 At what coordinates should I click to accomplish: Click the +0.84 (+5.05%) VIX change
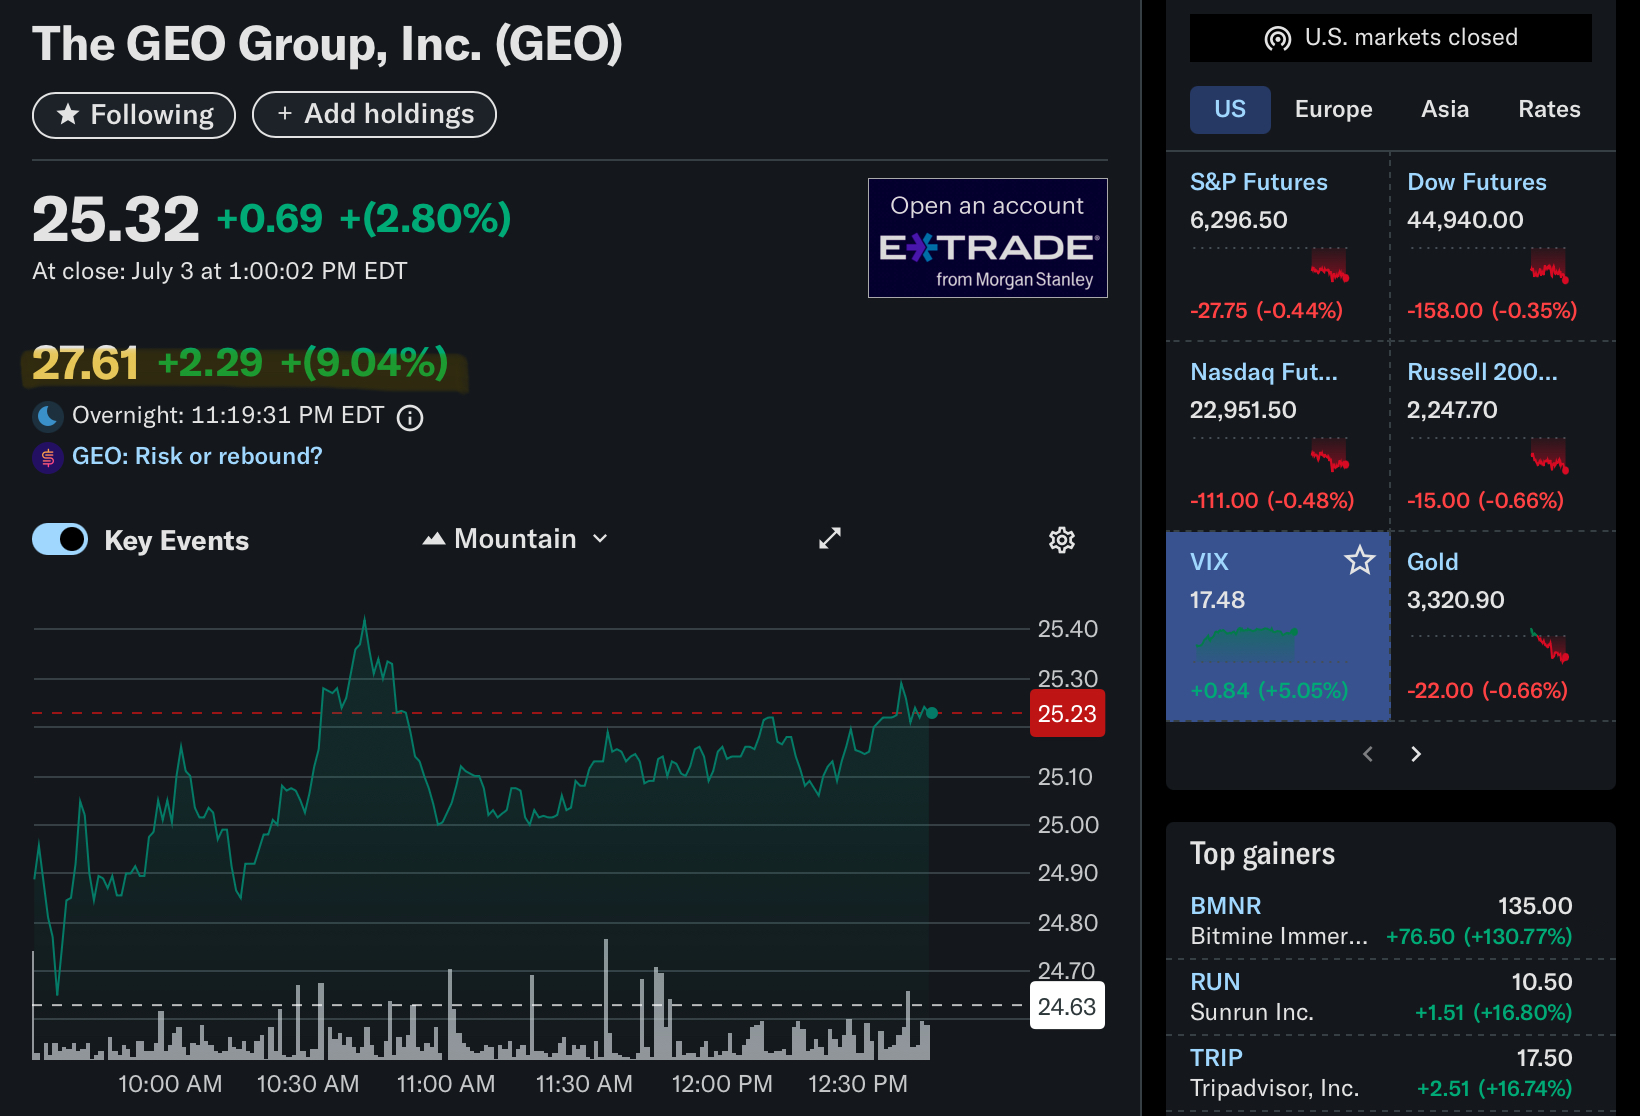point(1269,691)
